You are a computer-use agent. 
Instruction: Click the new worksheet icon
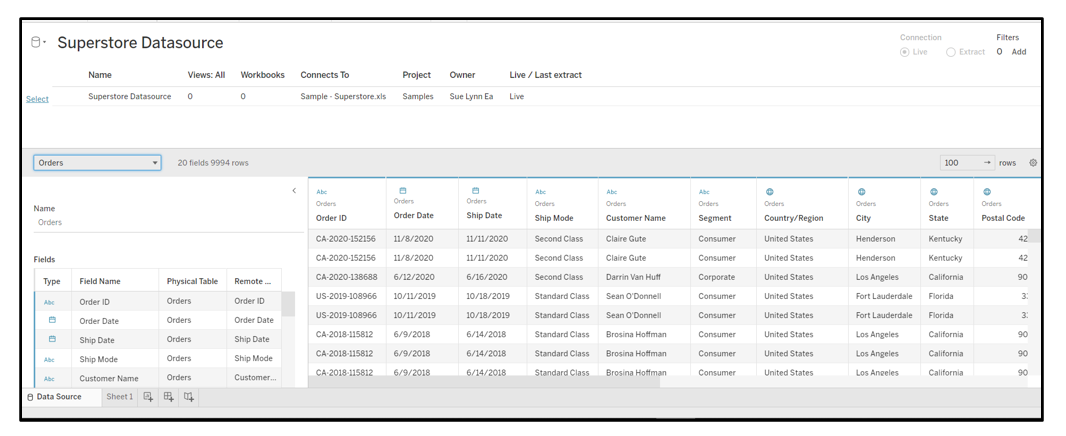pyautogui.click(x=148, y=397)
